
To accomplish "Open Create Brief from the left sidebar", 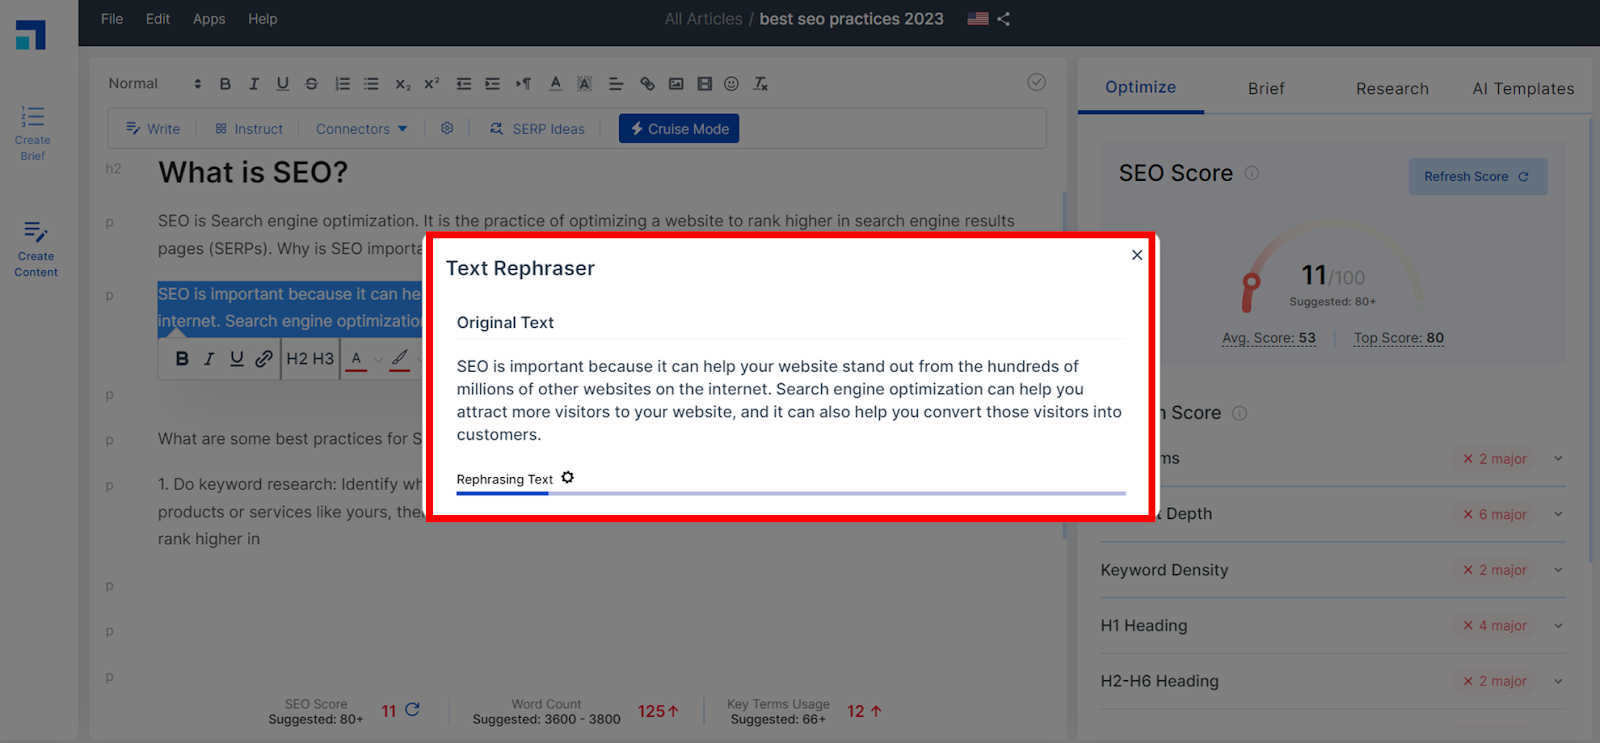I will (32, 133).
